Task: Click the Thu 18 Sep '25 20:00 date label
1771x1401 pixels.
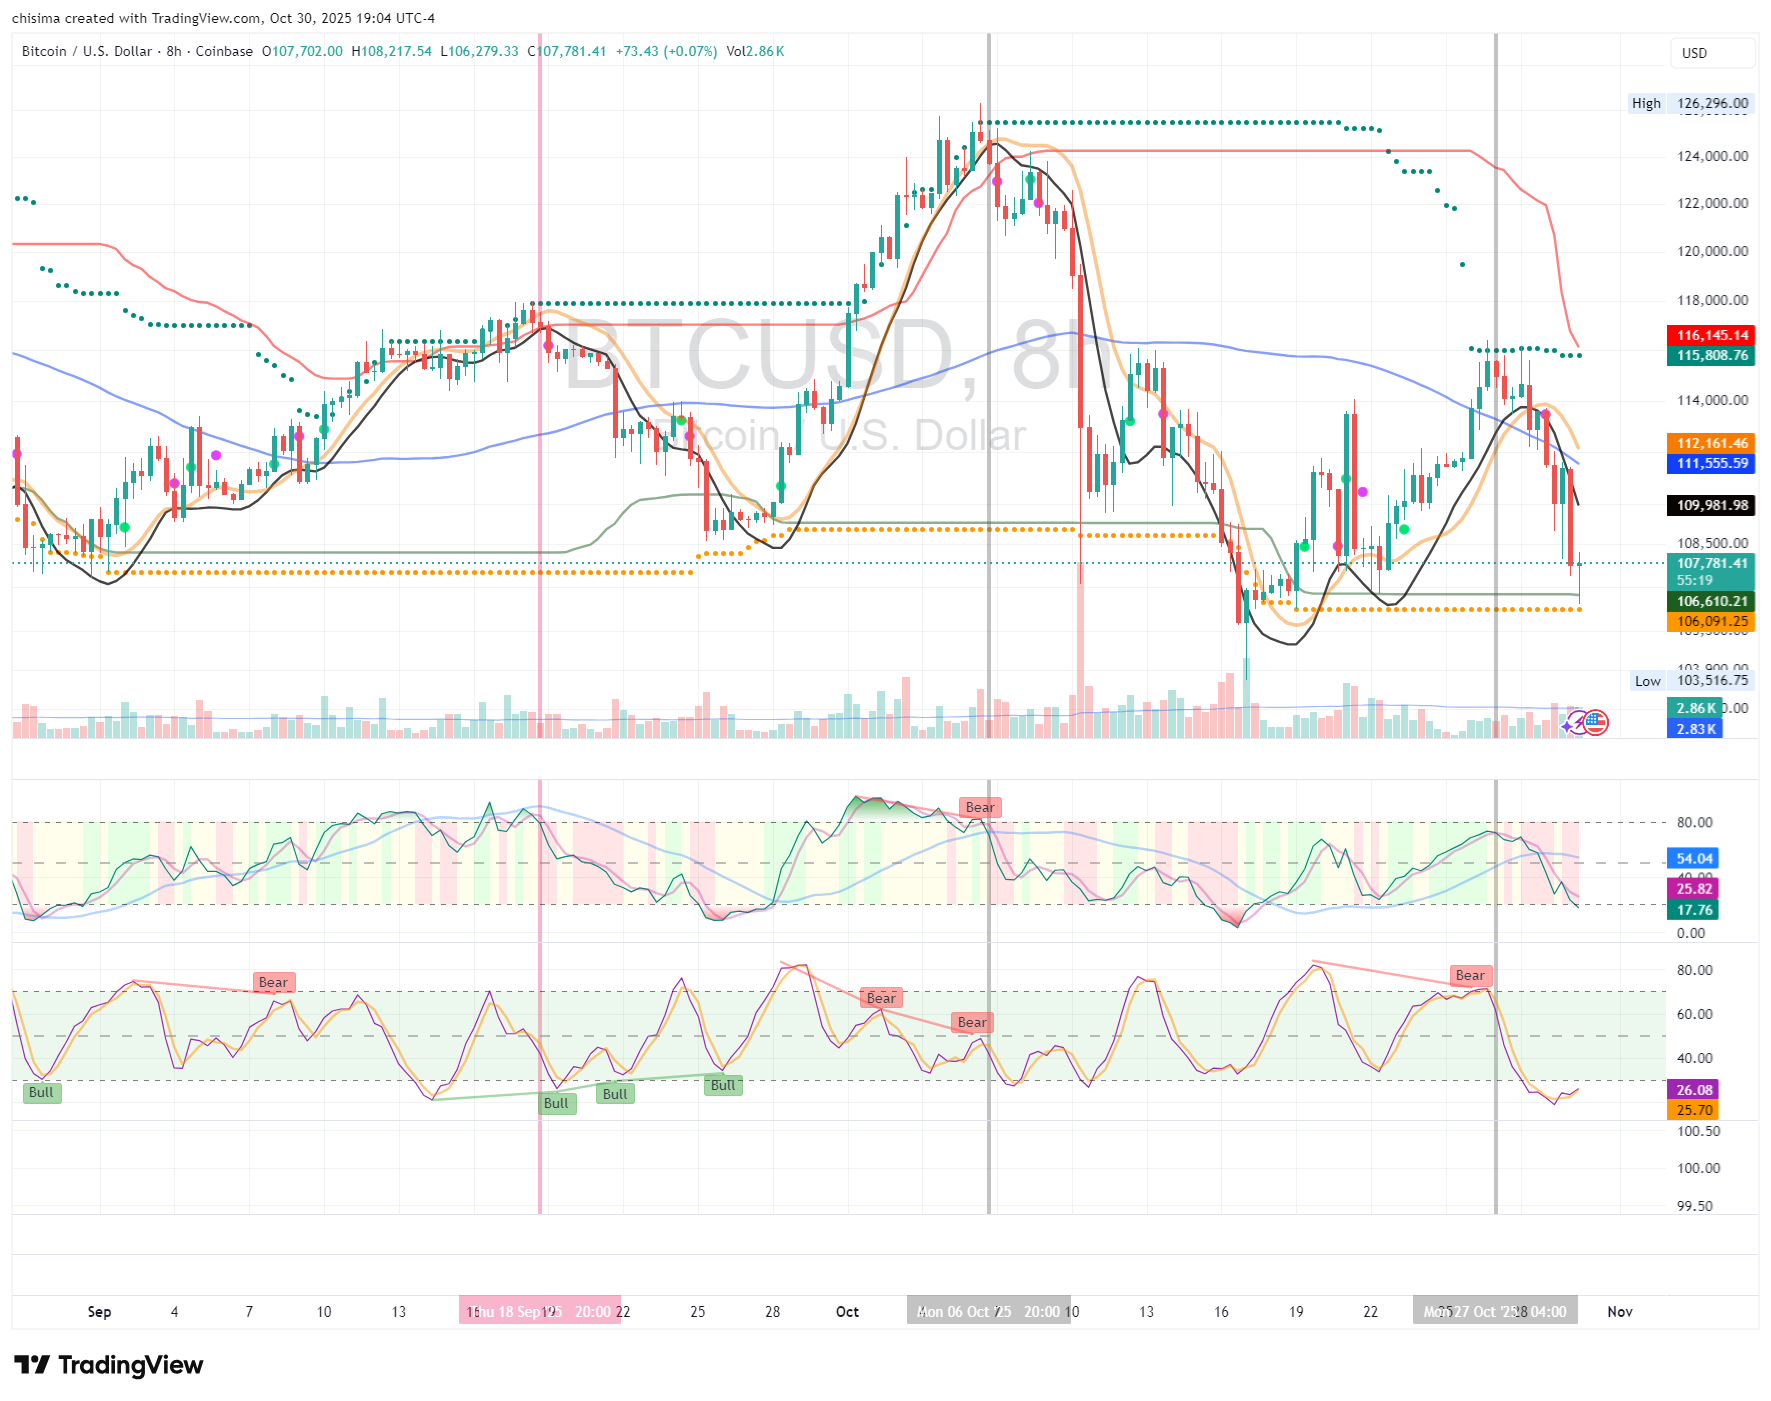Action: click(540, 1311)
